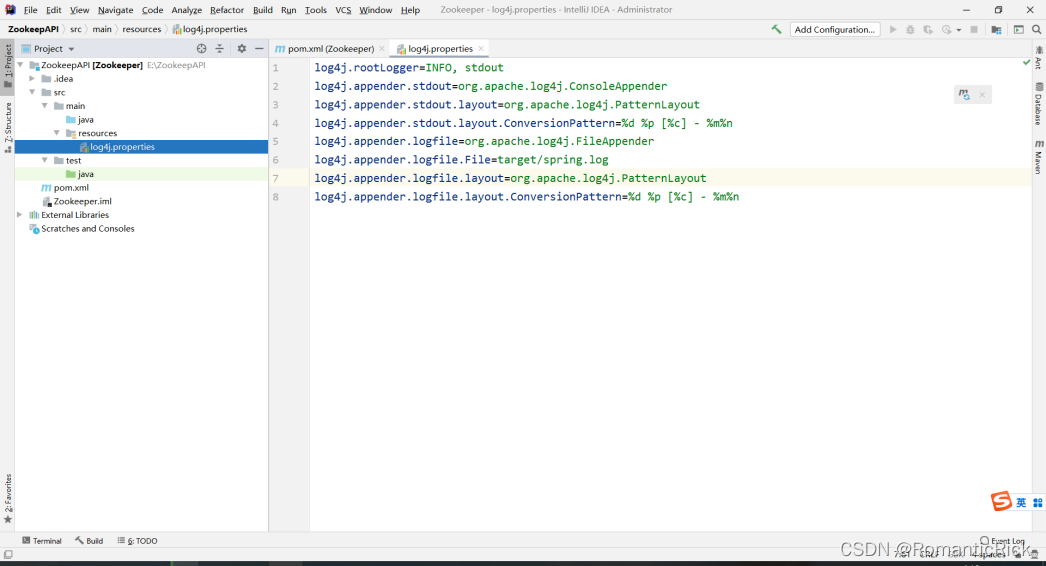Expand the .idea folder
Screen dimensions: 1046x566
click(32, 79)
